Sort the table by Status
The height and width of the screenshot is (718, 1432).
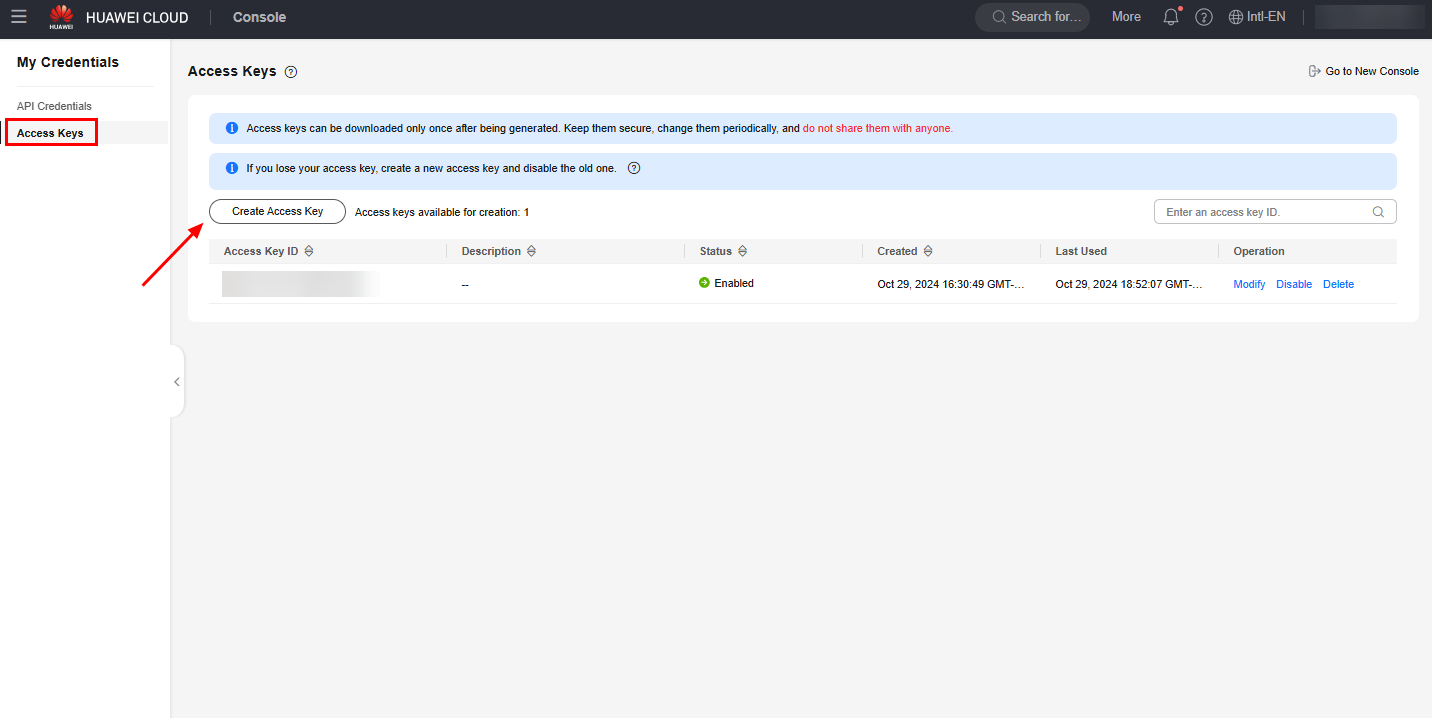pos(742,251)
